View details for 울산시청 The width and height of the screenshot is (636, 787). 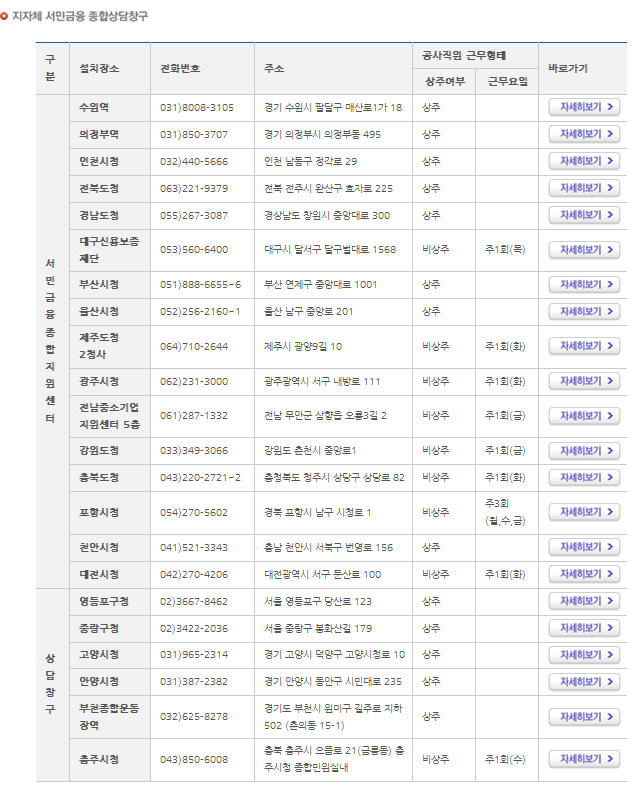584,312
